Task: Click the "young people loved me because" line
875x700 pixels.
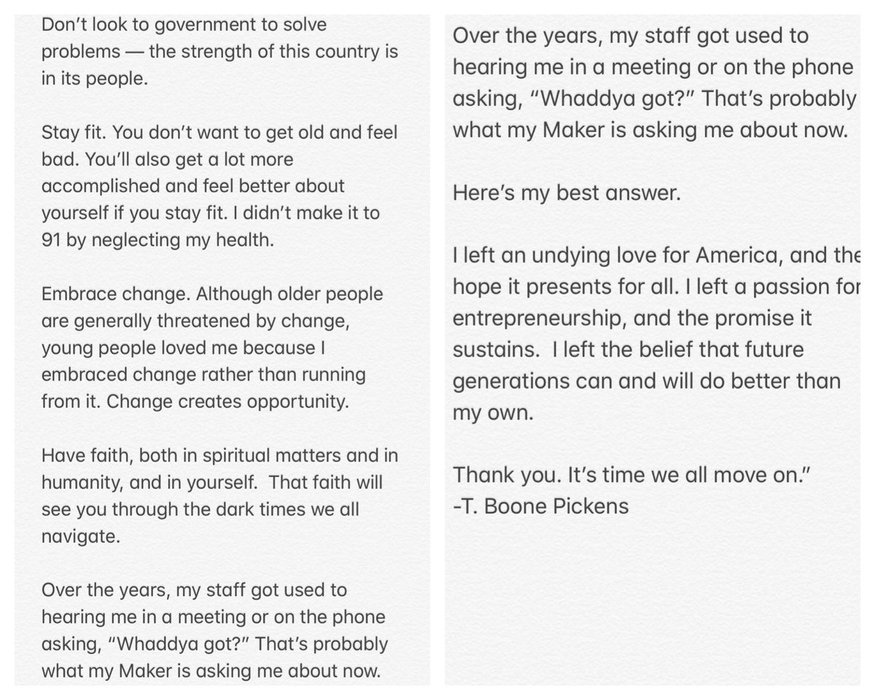Action: tap(191, 348)
